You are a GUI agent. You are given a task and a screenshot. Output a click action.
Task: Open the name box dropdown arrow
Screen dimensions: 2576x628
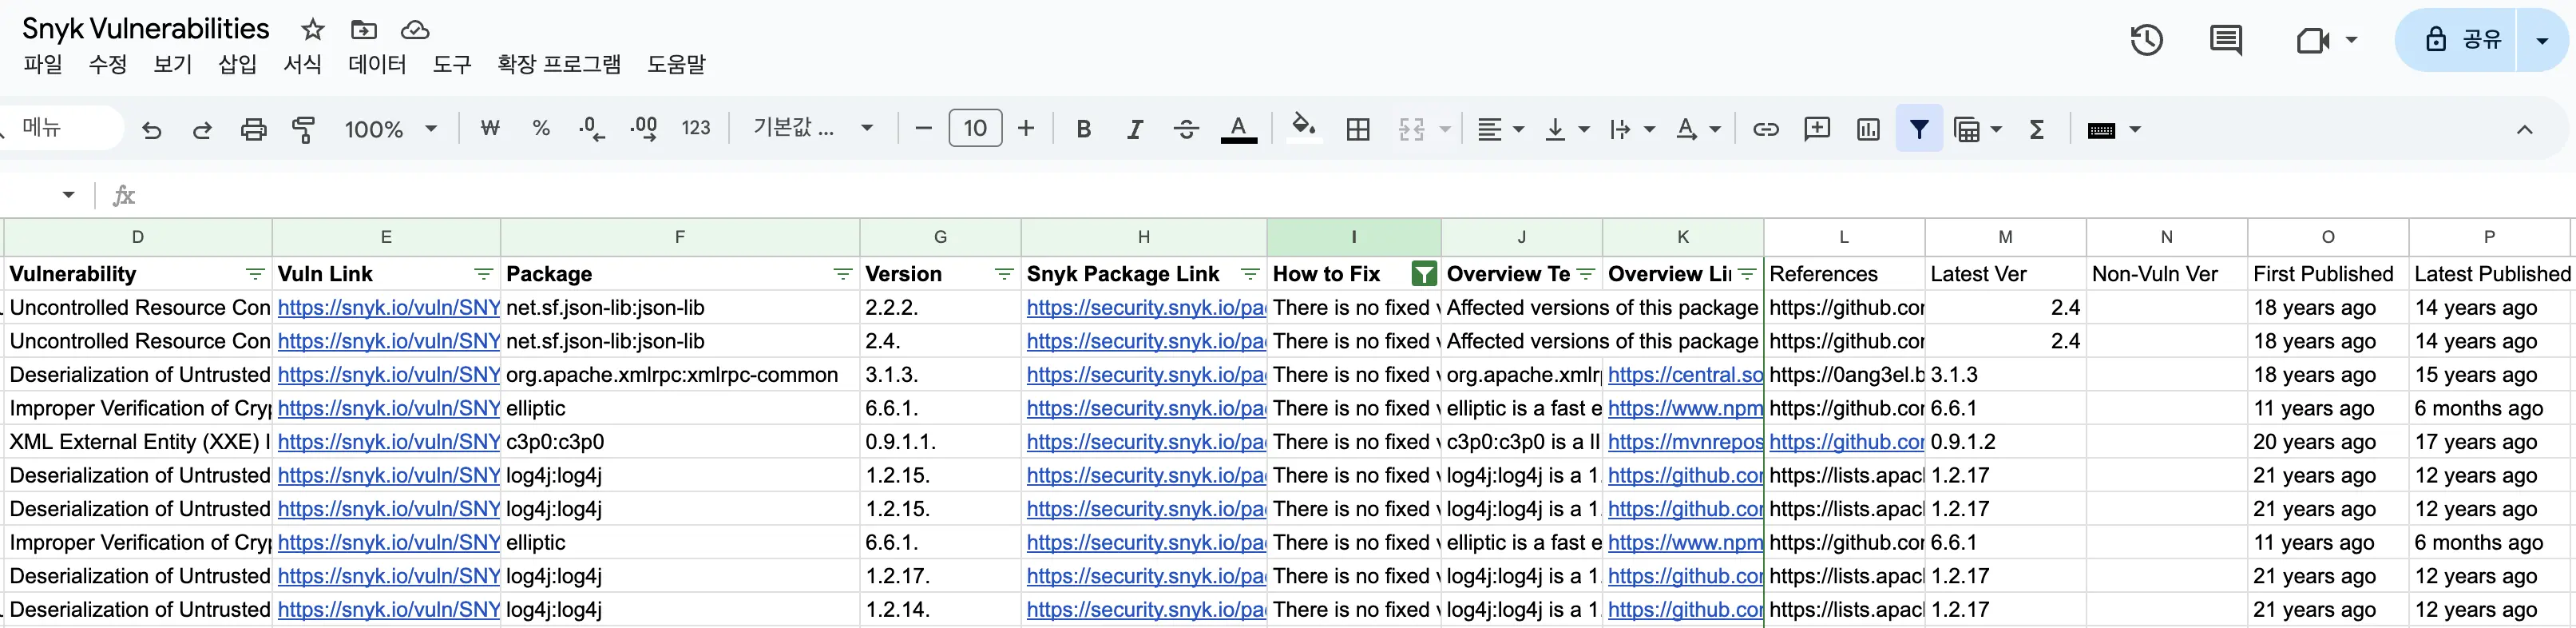click(68, 194)
